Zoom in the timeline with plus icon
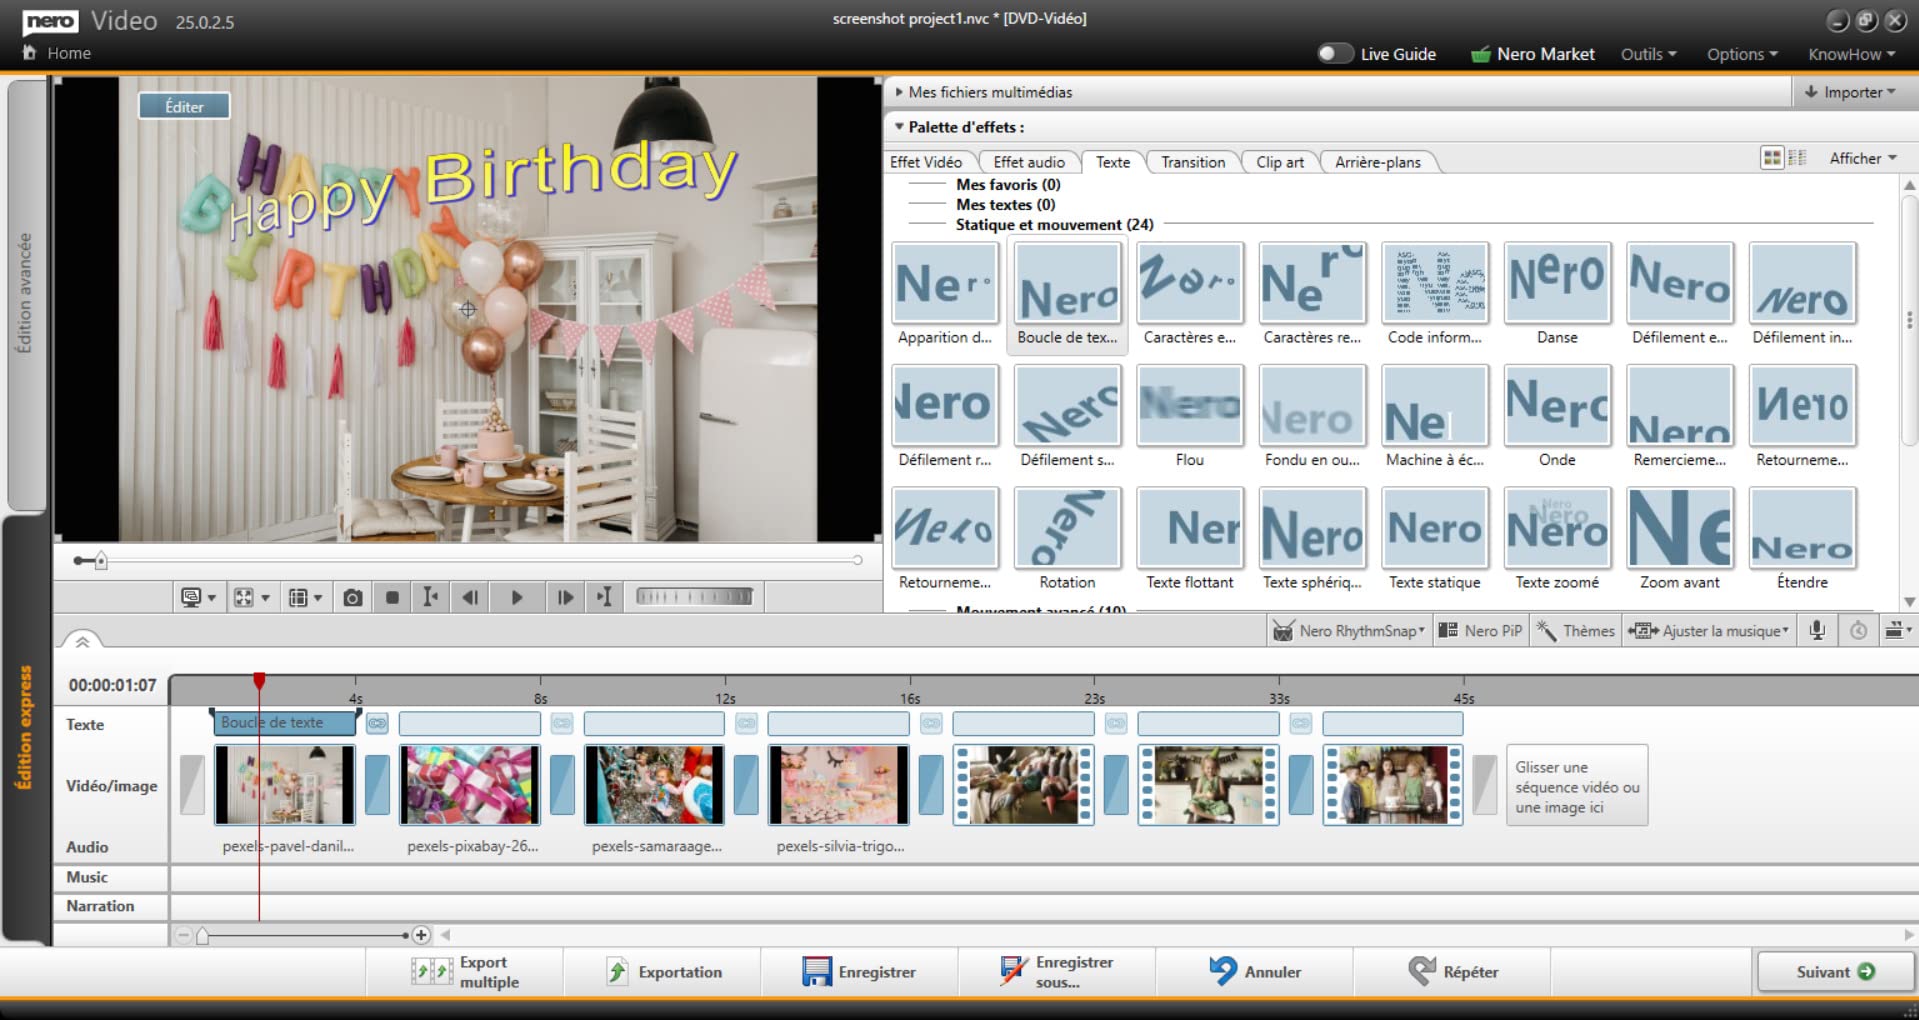 tap(421, 936)
